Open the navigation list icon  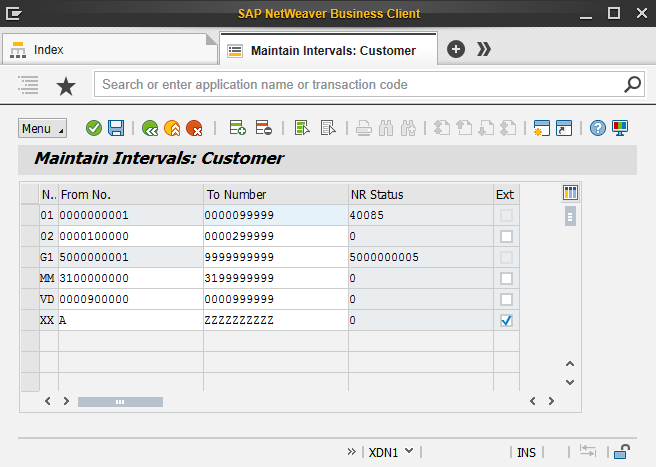pyautogui.click(x=28, y=85)
